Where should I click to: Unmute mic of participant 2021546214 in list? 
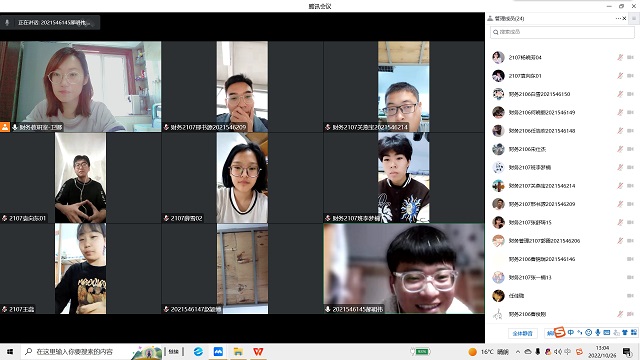620,186
